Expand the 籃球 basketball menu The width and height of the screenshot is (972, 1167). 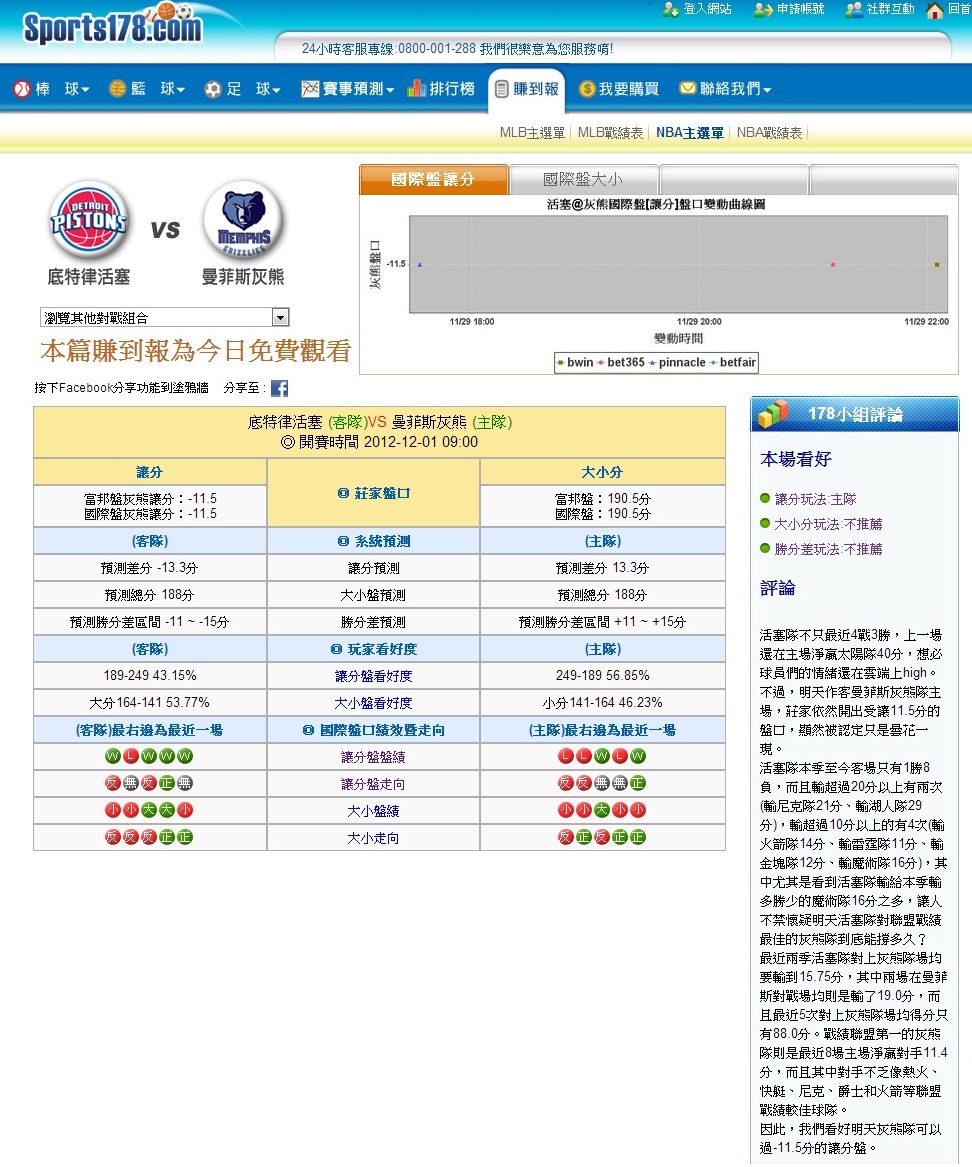(147, 89)
